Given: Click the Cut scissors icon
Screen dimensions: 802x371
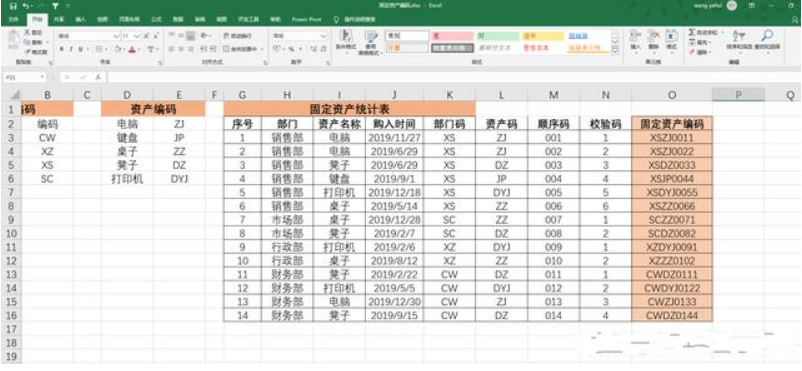Looking at the screenshot, I should [x=27, y=32].
